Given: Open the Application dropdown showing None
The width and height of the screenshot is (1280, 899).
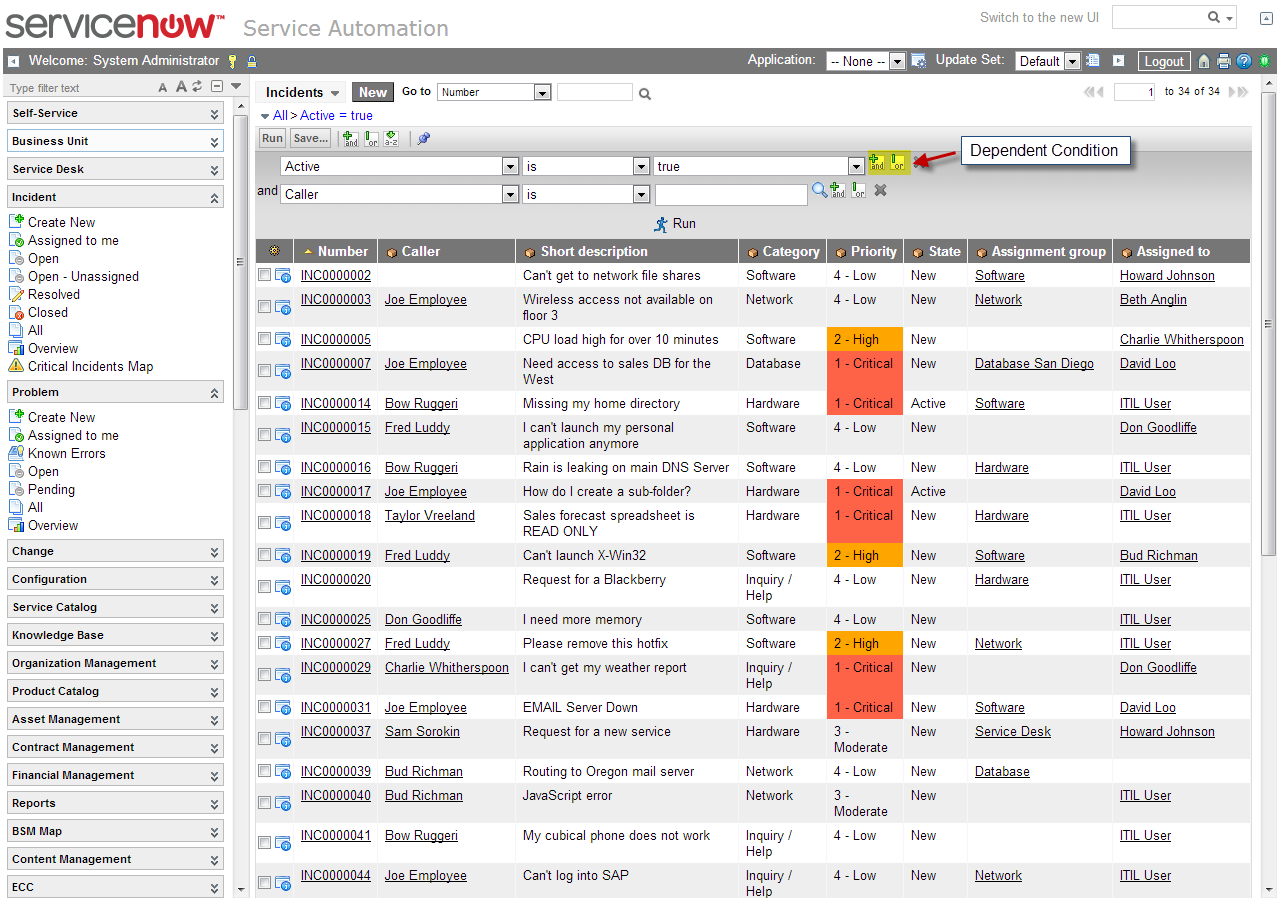Looking at the screenshot, I should [866, 61].
